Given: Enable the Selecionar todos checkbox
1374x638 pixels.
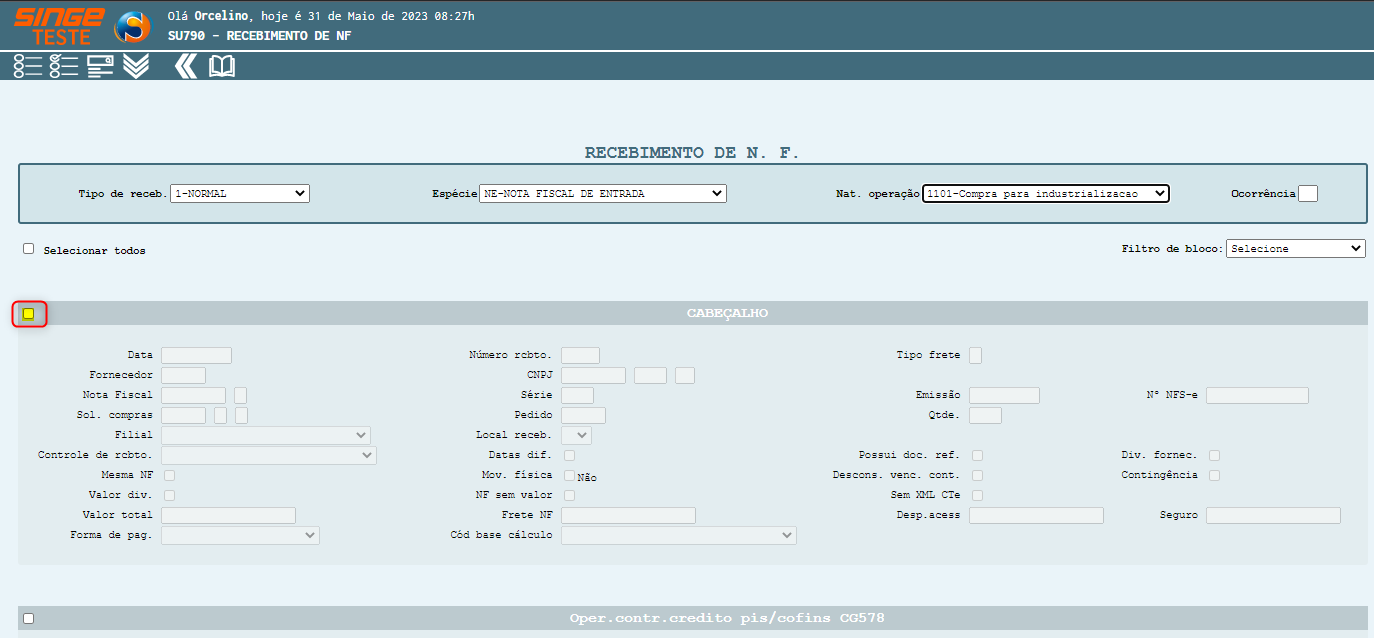Looking at the screenshot, I should pos(29,249).
